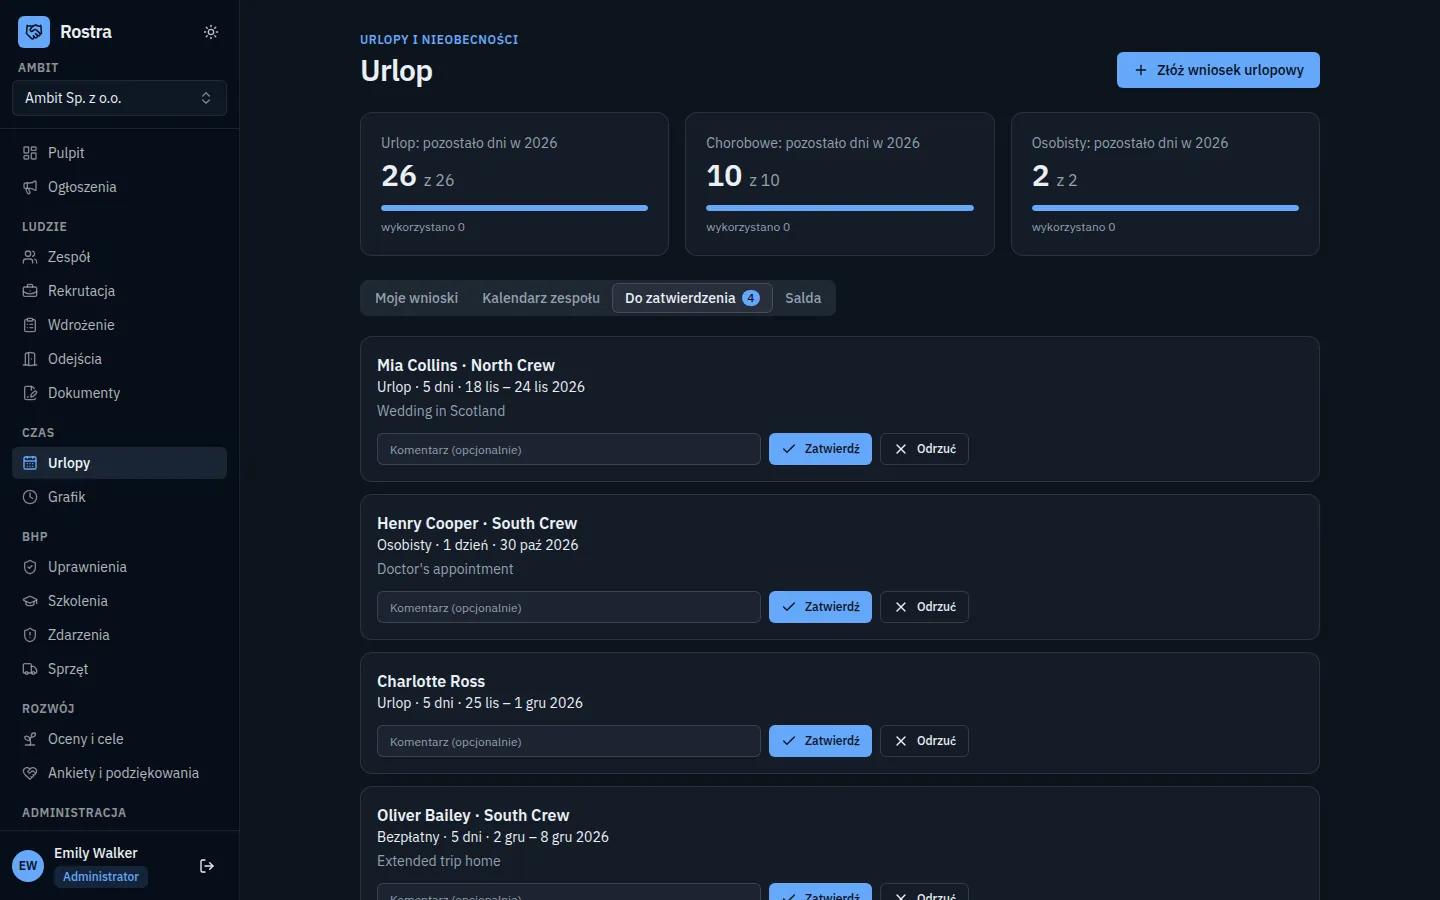Screen dimensions: 1440x900
Task: Select the Zespół people icon
Action: 30,257
